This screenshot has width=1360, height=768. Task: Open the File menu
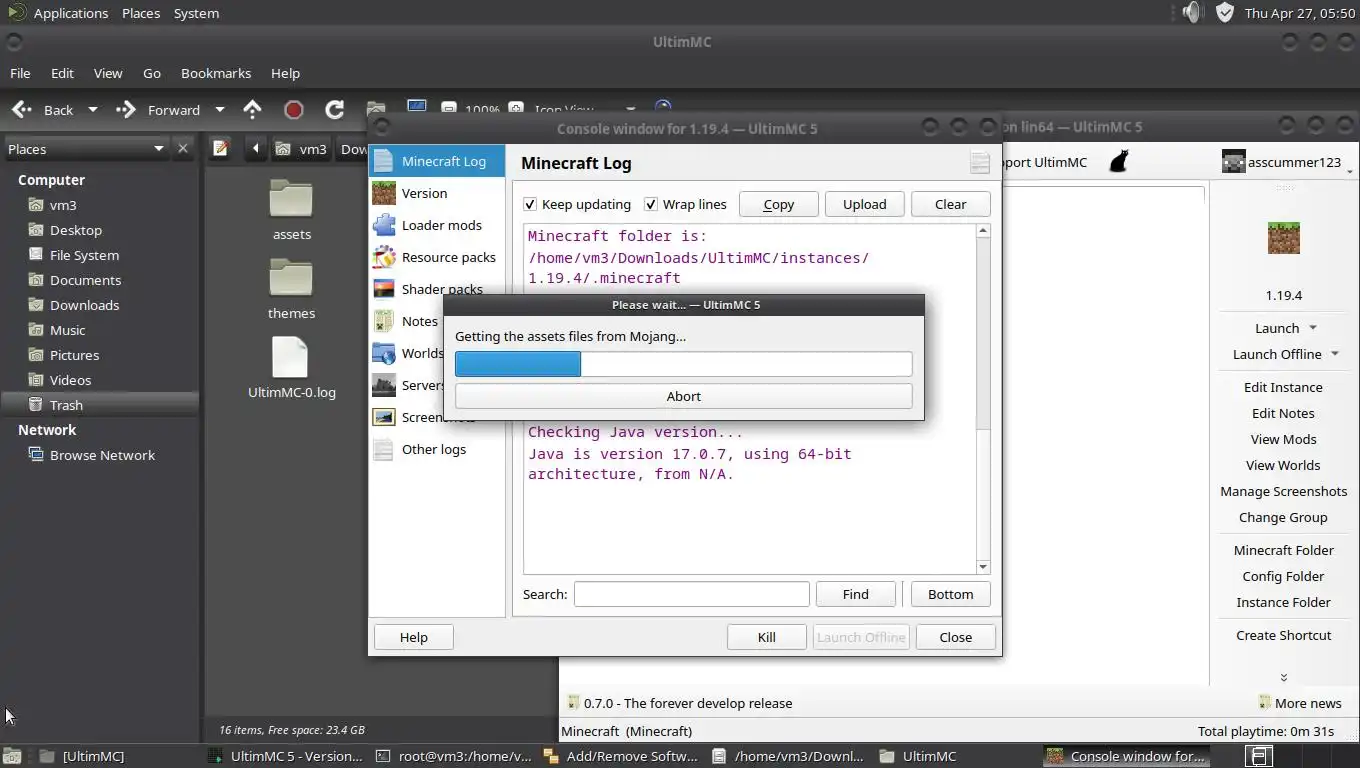pyautogui.click(x=20, y=73)
